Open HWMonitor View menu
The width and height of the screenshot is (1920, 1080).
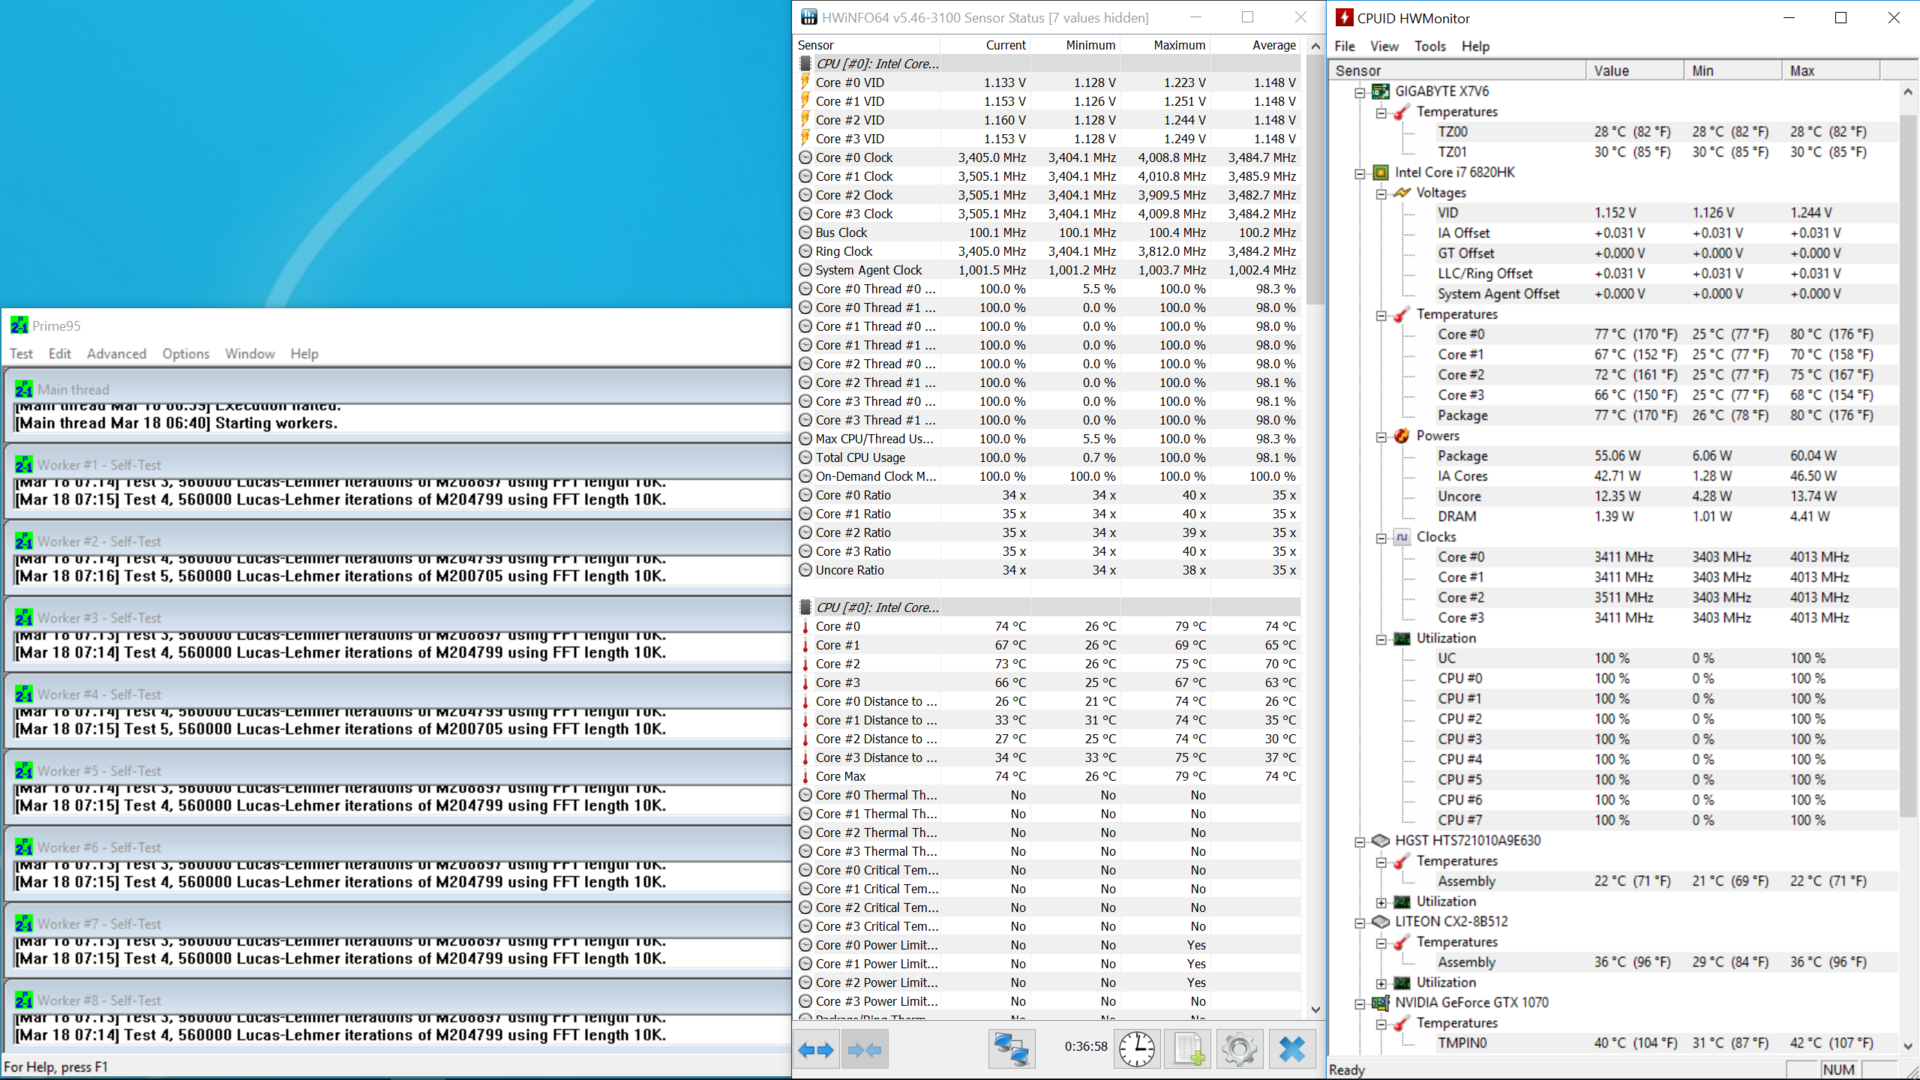click(x=1384, y=46)
